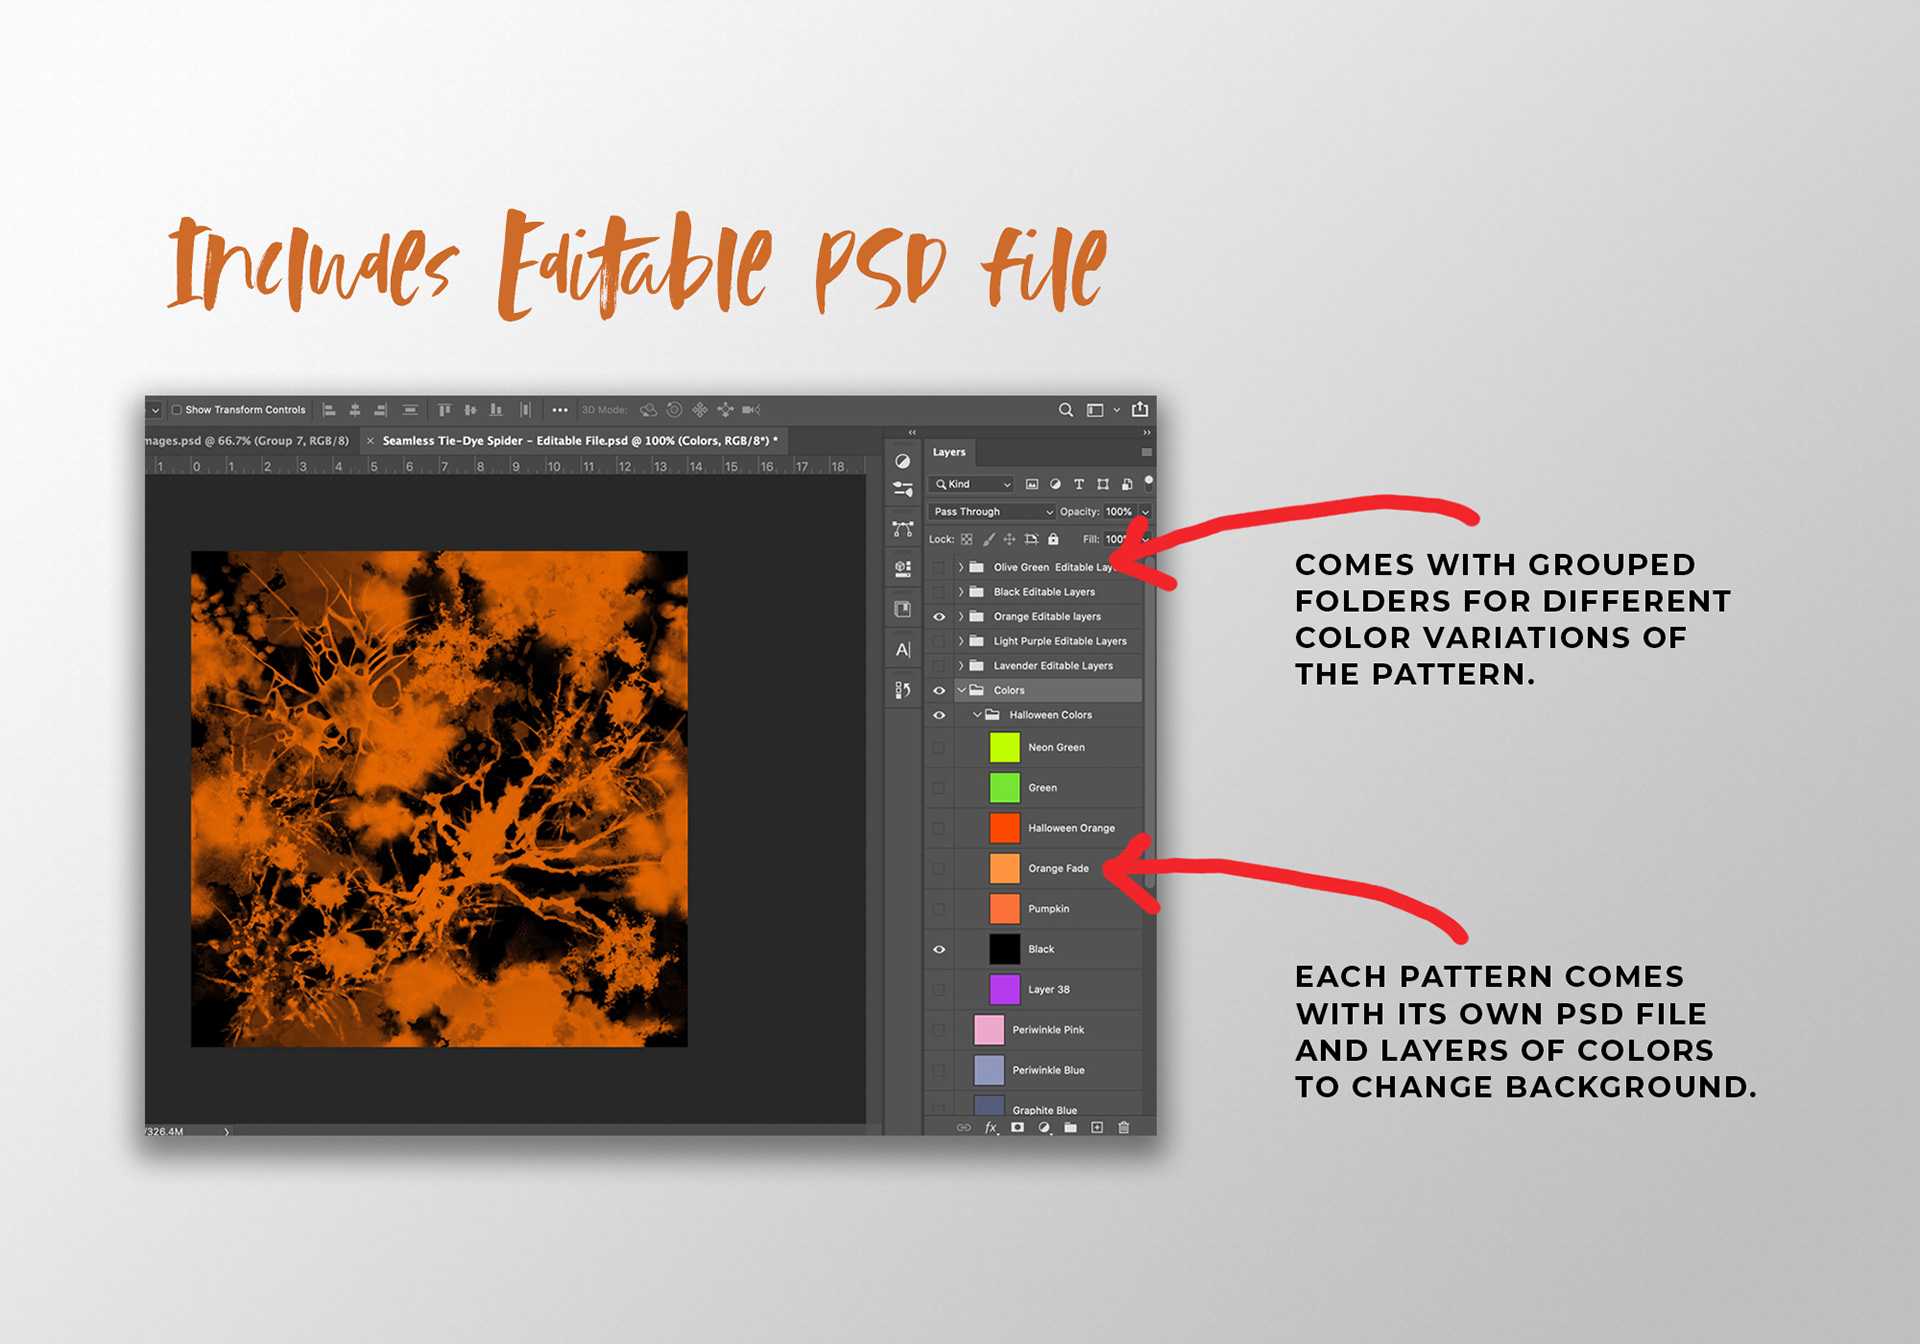The width and height of the screenshot is (1920, 1344).
Task: Click the lock all layers padlock
Action: (x=1053, y=539)
